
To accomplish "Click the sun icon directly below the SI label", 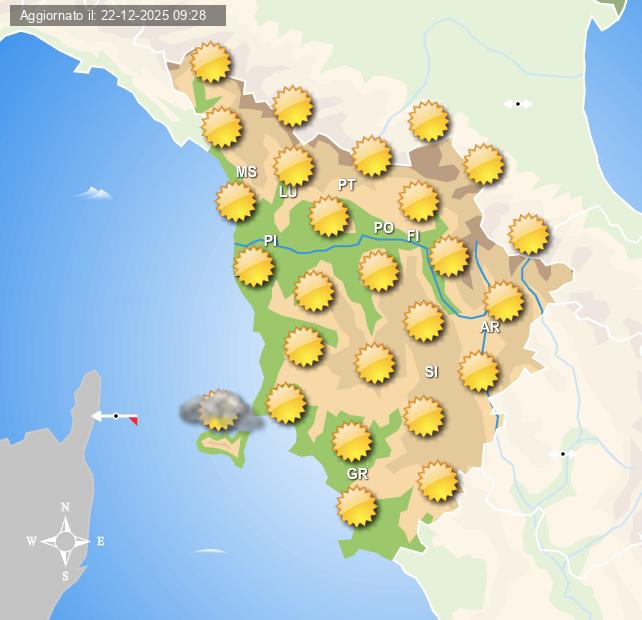I will 423,416.
